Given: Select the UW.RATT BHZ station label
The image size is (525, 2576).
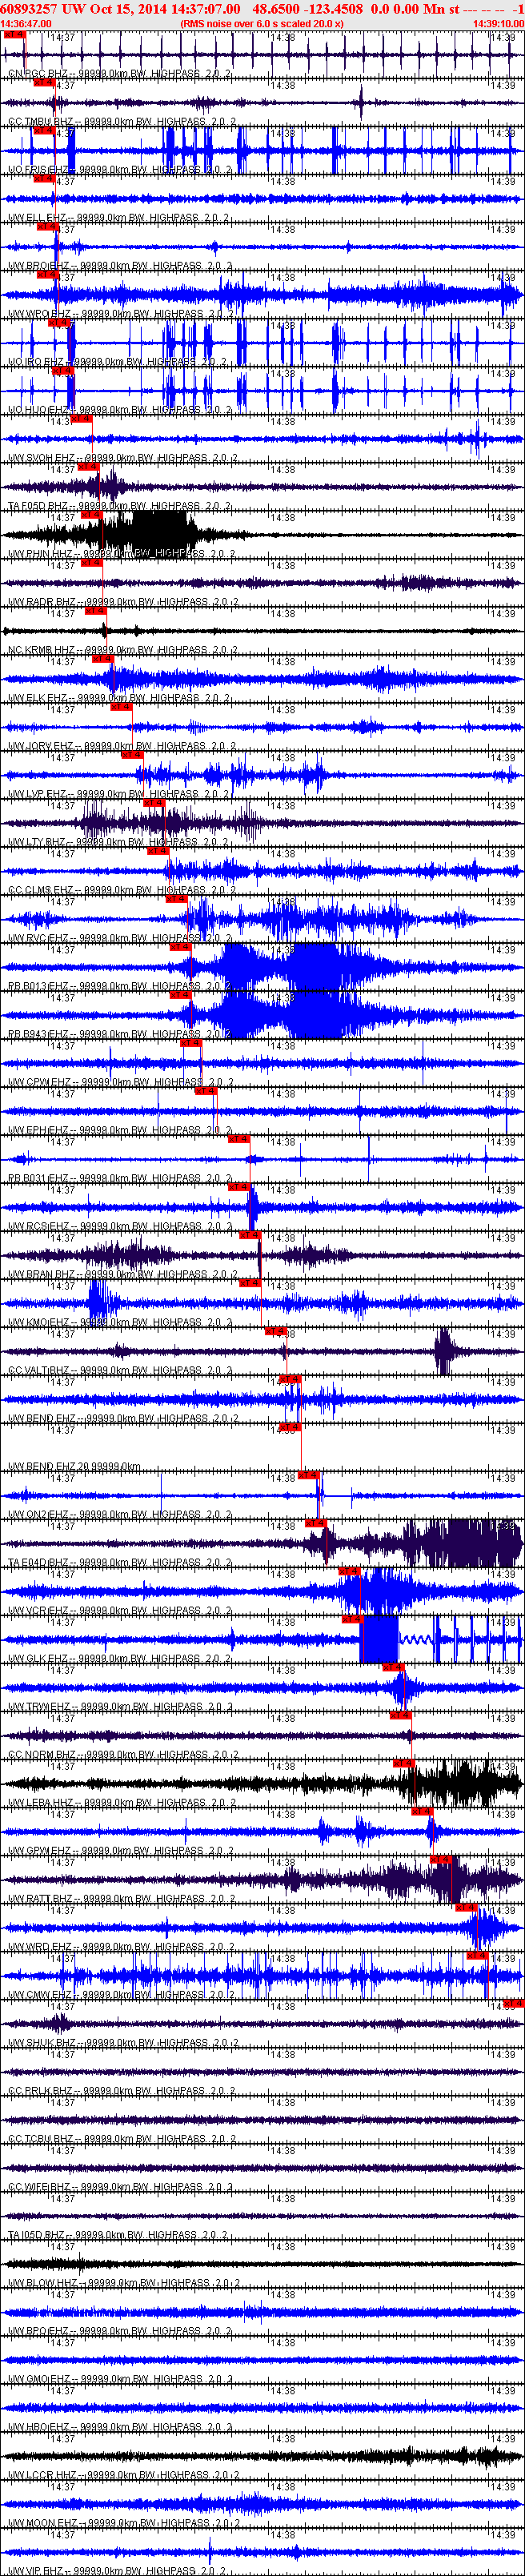Looking at the screenshot, I should tap(122, 1898).
